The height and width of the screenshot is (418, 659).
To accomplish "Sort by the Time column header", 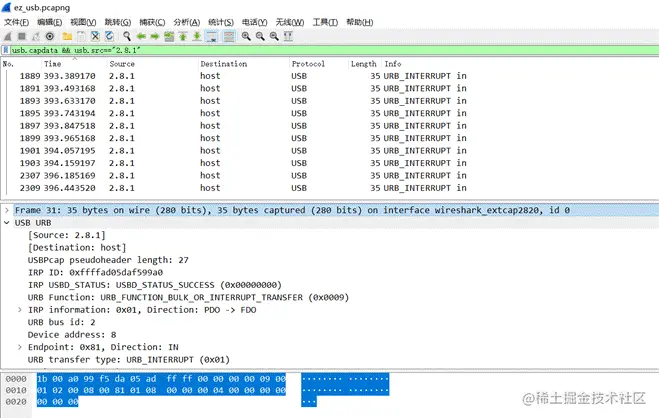I will pos(74,64).
